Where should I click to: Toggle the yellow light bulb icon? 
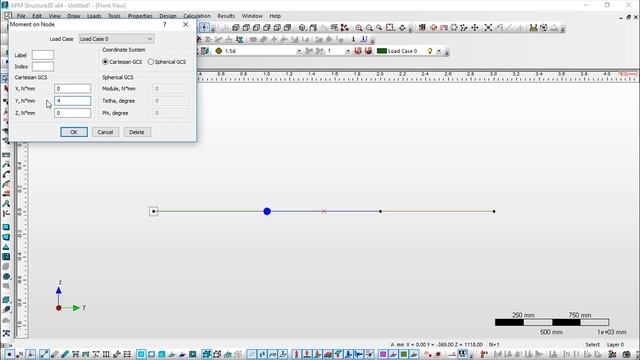pyautogui.click(x=429, y=51)
